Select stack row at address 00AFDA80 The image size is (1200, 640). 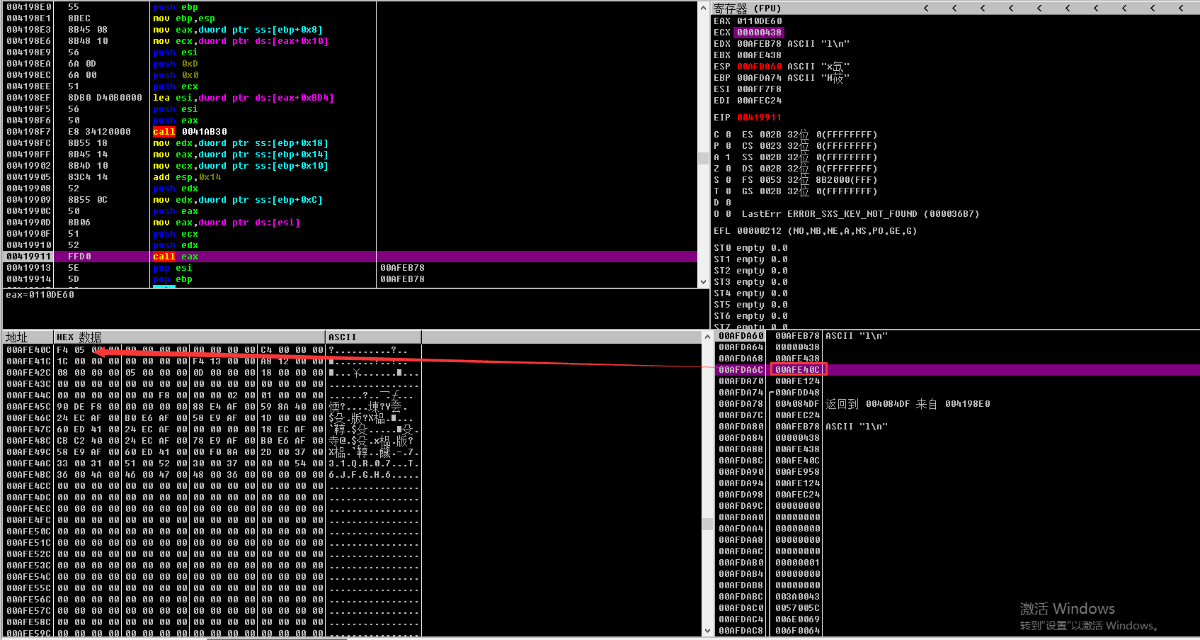click(958, 427)
